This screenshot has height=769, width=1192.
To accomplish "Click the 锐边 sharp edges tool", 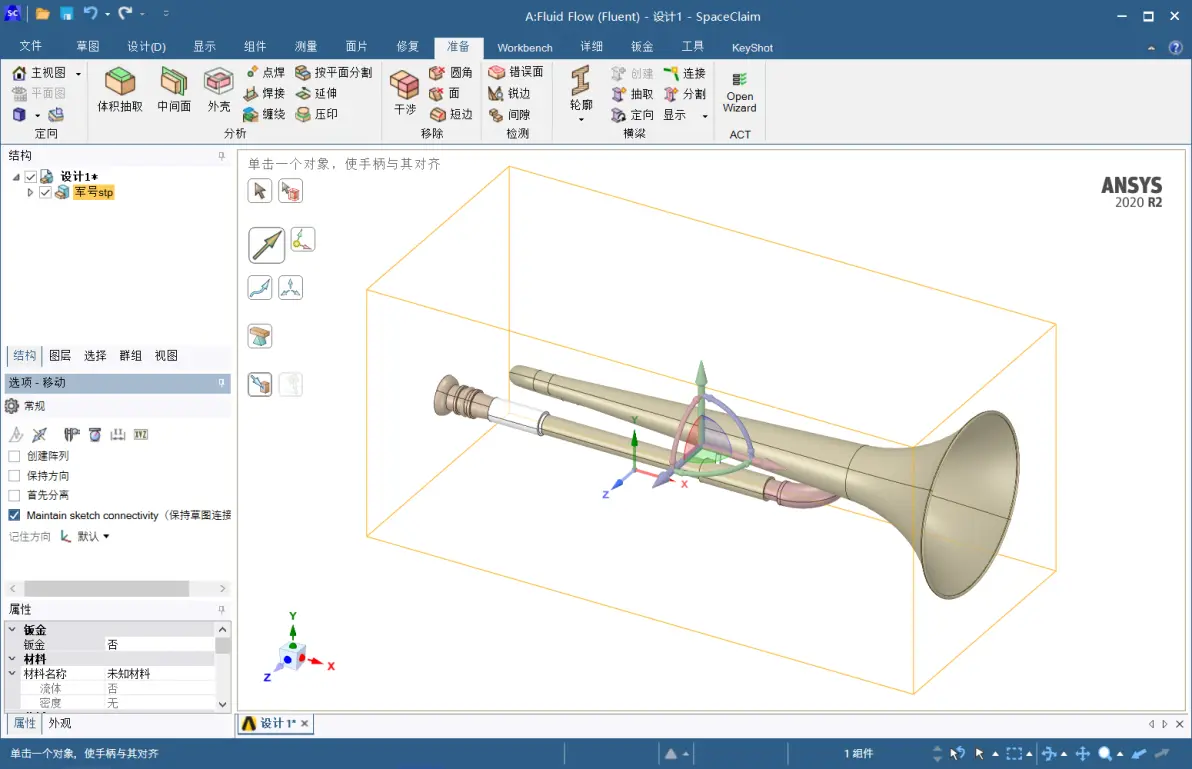I will tap(509, 93).
